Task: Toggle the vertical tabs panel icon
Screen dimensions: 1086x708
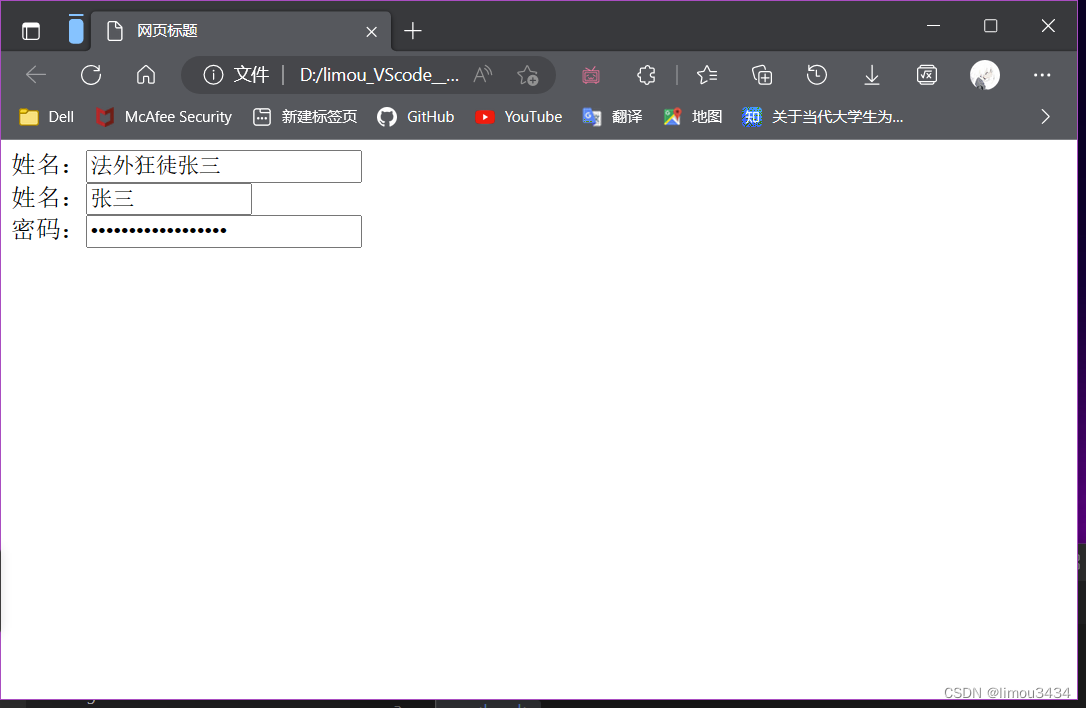Action: coord(31,31)
